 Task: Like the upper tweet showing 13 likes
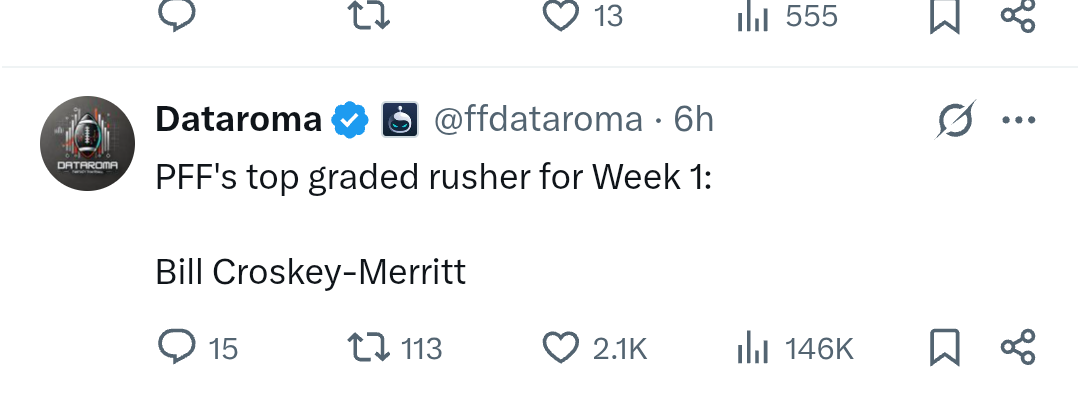click(x=583, y=15)
